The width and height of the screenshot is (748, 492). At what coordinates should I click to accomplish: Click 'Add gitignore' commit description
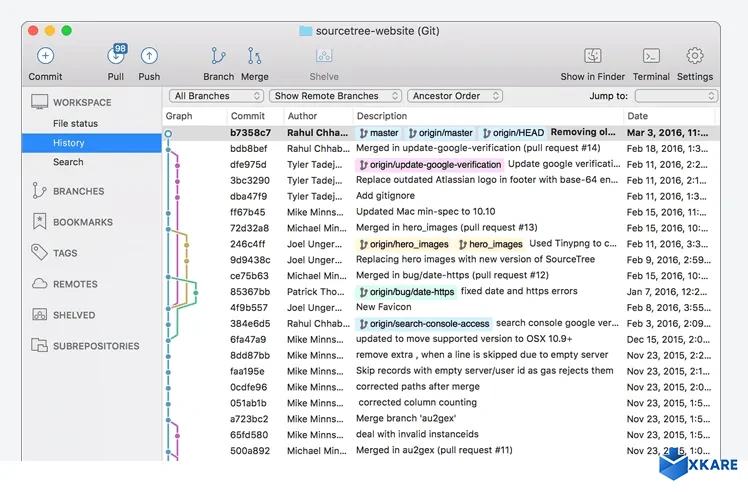click(385, 196)
